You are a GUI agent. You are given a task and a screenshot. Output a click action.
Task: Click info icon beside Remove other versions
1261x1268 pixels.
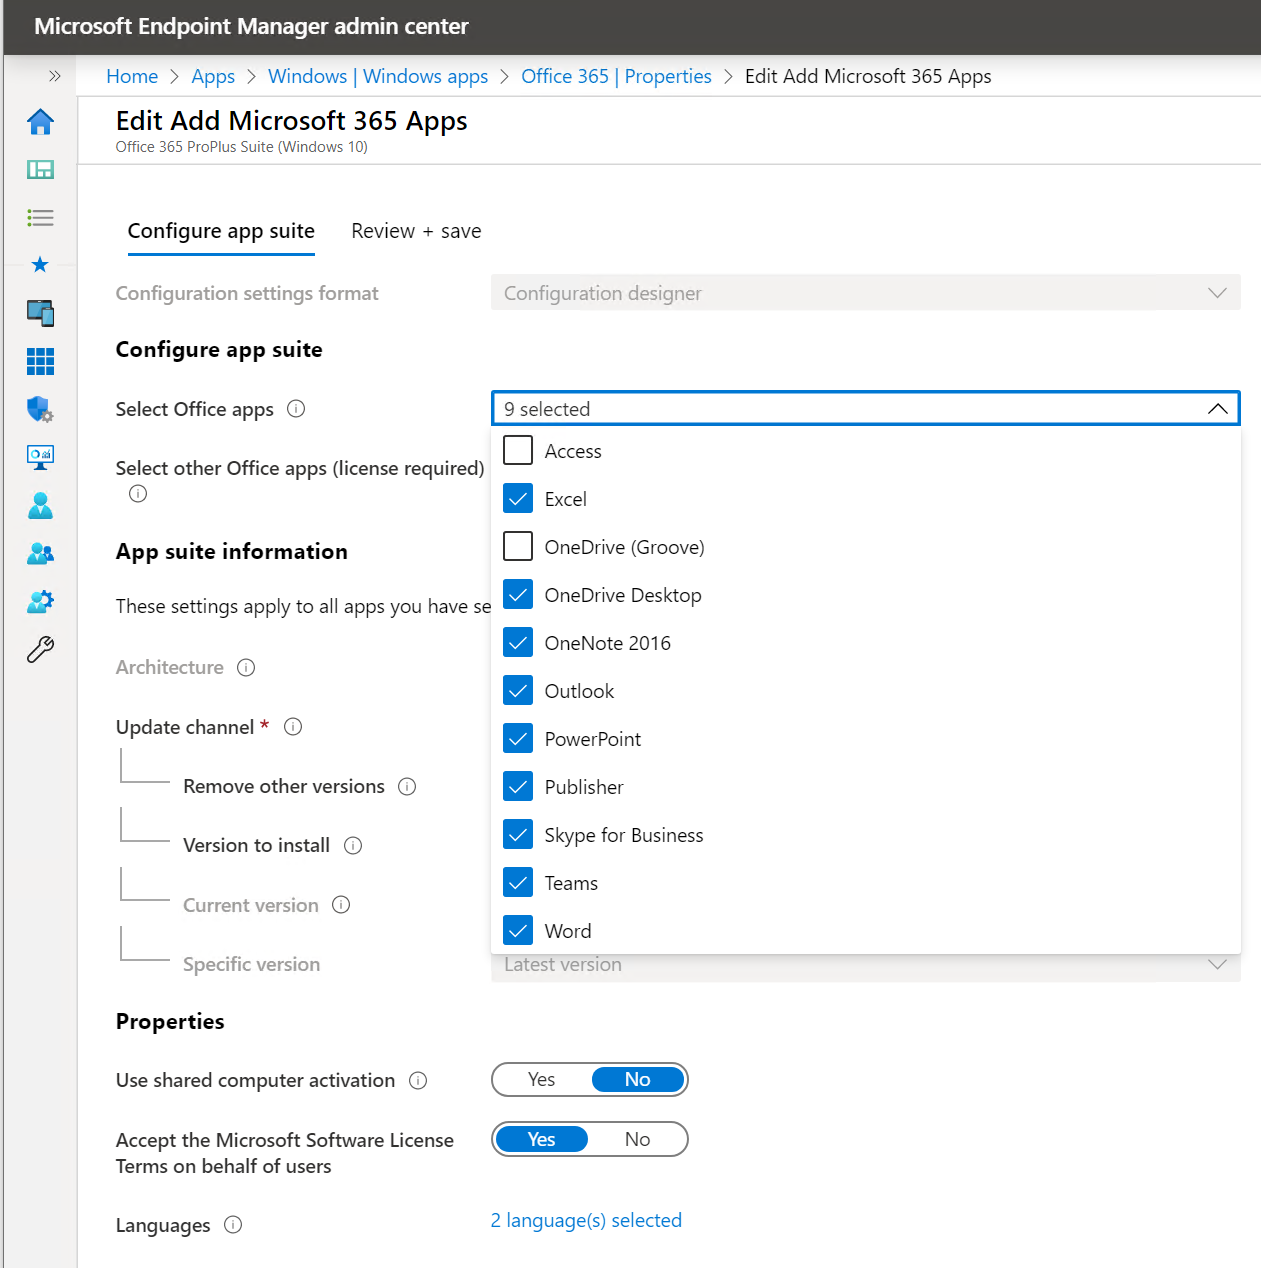(407, 786)
